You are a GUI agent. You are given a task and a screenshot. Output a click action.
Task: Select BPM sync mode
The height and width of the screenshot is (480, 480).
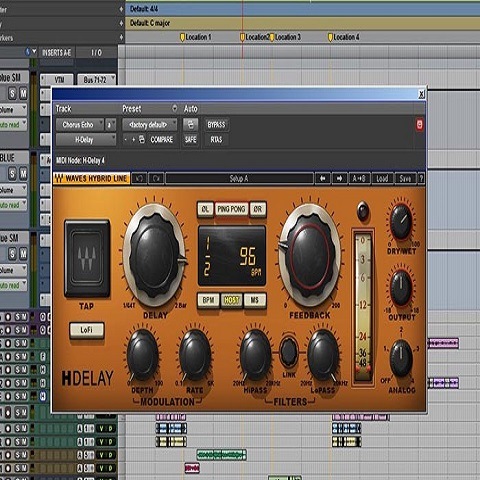tap(208, 300)
